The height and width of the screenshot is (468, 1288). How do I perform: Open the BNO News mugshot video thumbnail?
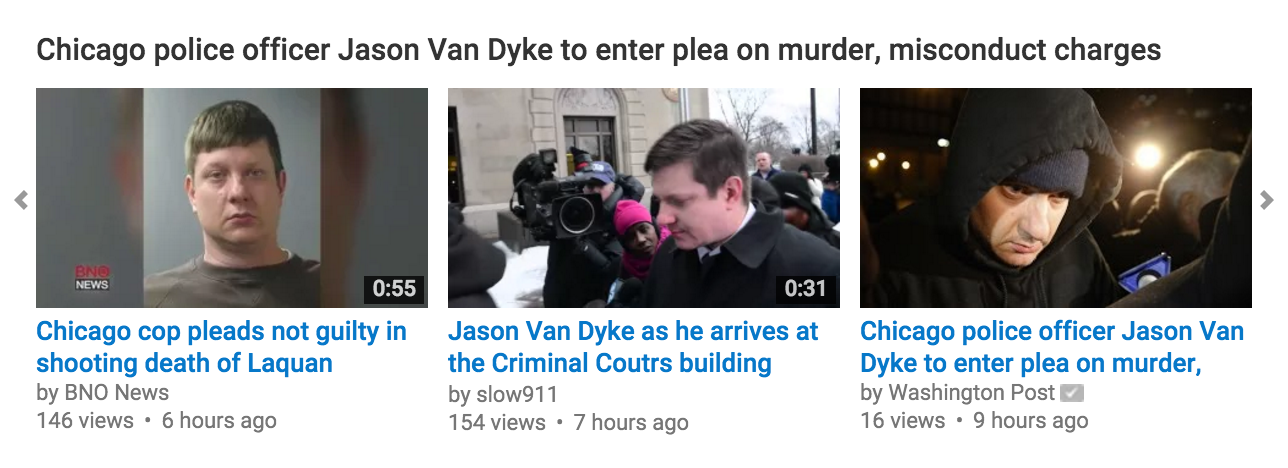pyautogui.click(x=232, y=198)
